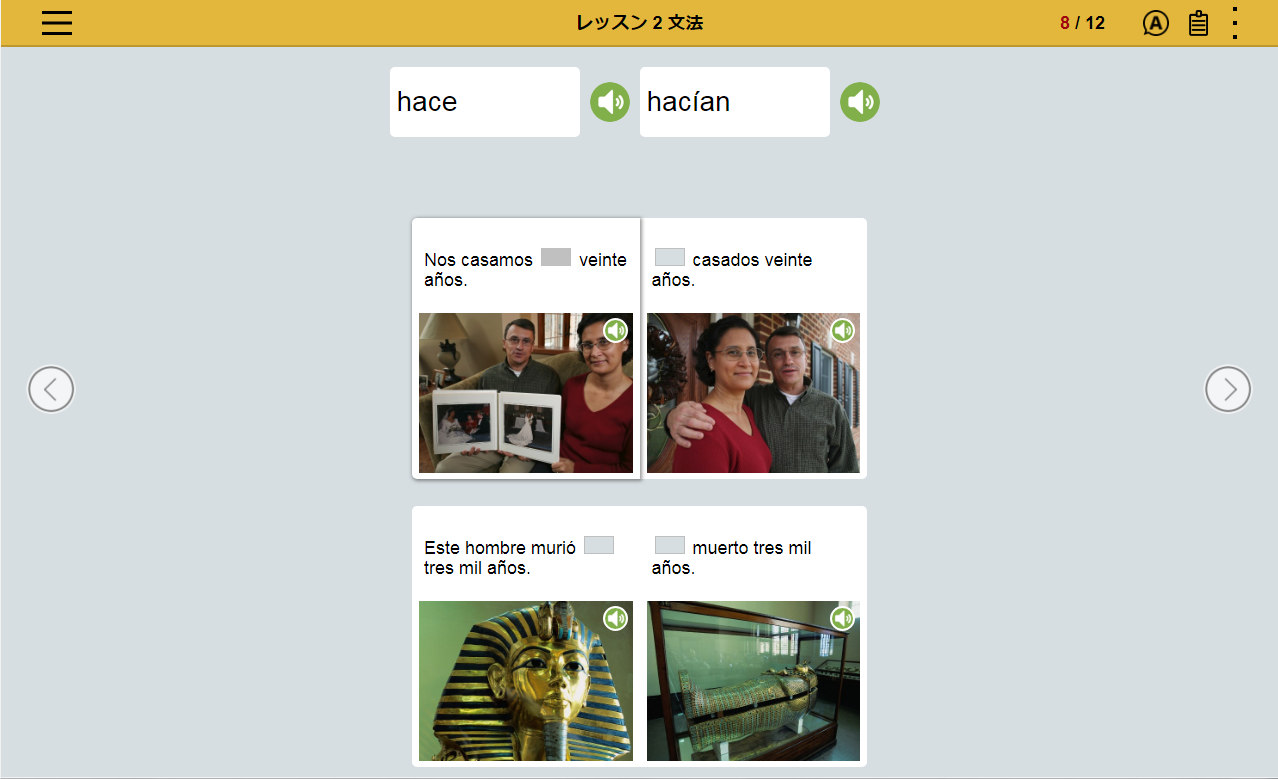Play audio on wedding album photo
The width and height of the screenshot is (1278, 779).
click(615, 331)
